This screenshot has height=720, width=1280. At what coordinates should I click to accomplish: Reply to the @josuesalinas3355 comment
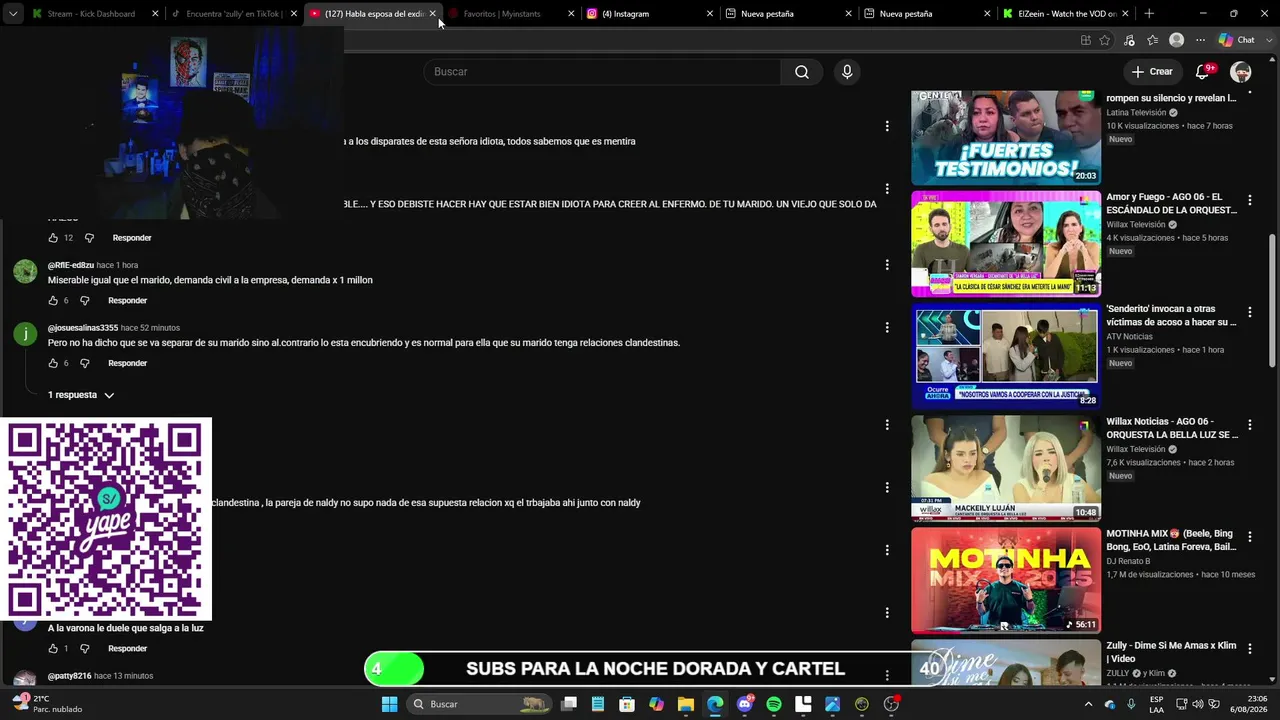(x=127, y=363)
